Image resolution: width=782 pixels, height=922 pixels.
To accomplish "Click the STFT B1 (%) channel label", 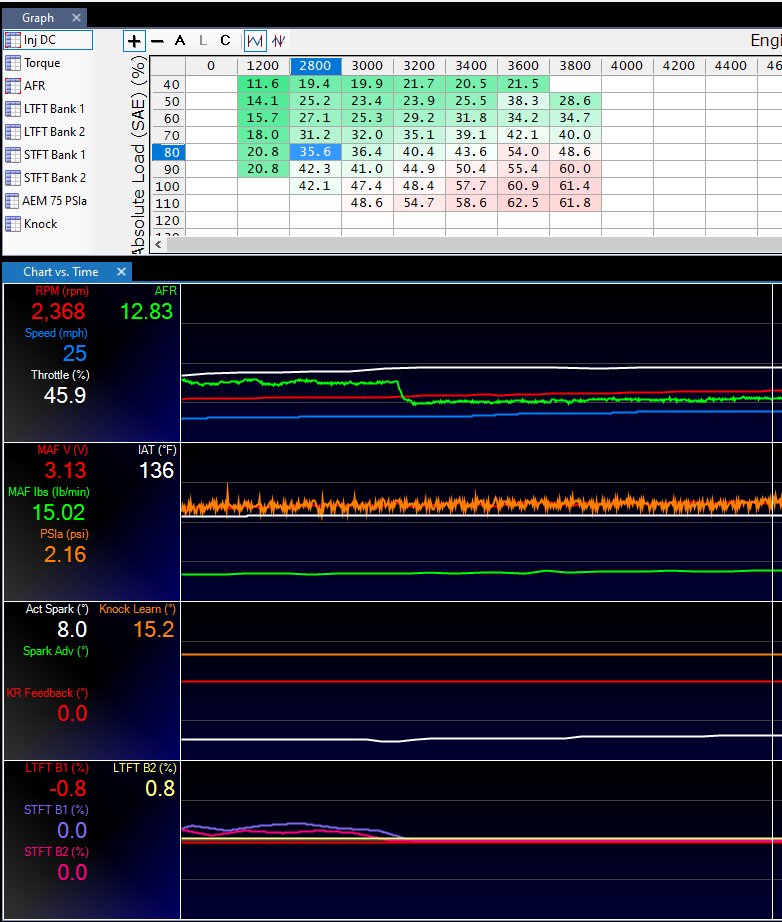I will tap(56, 810).
